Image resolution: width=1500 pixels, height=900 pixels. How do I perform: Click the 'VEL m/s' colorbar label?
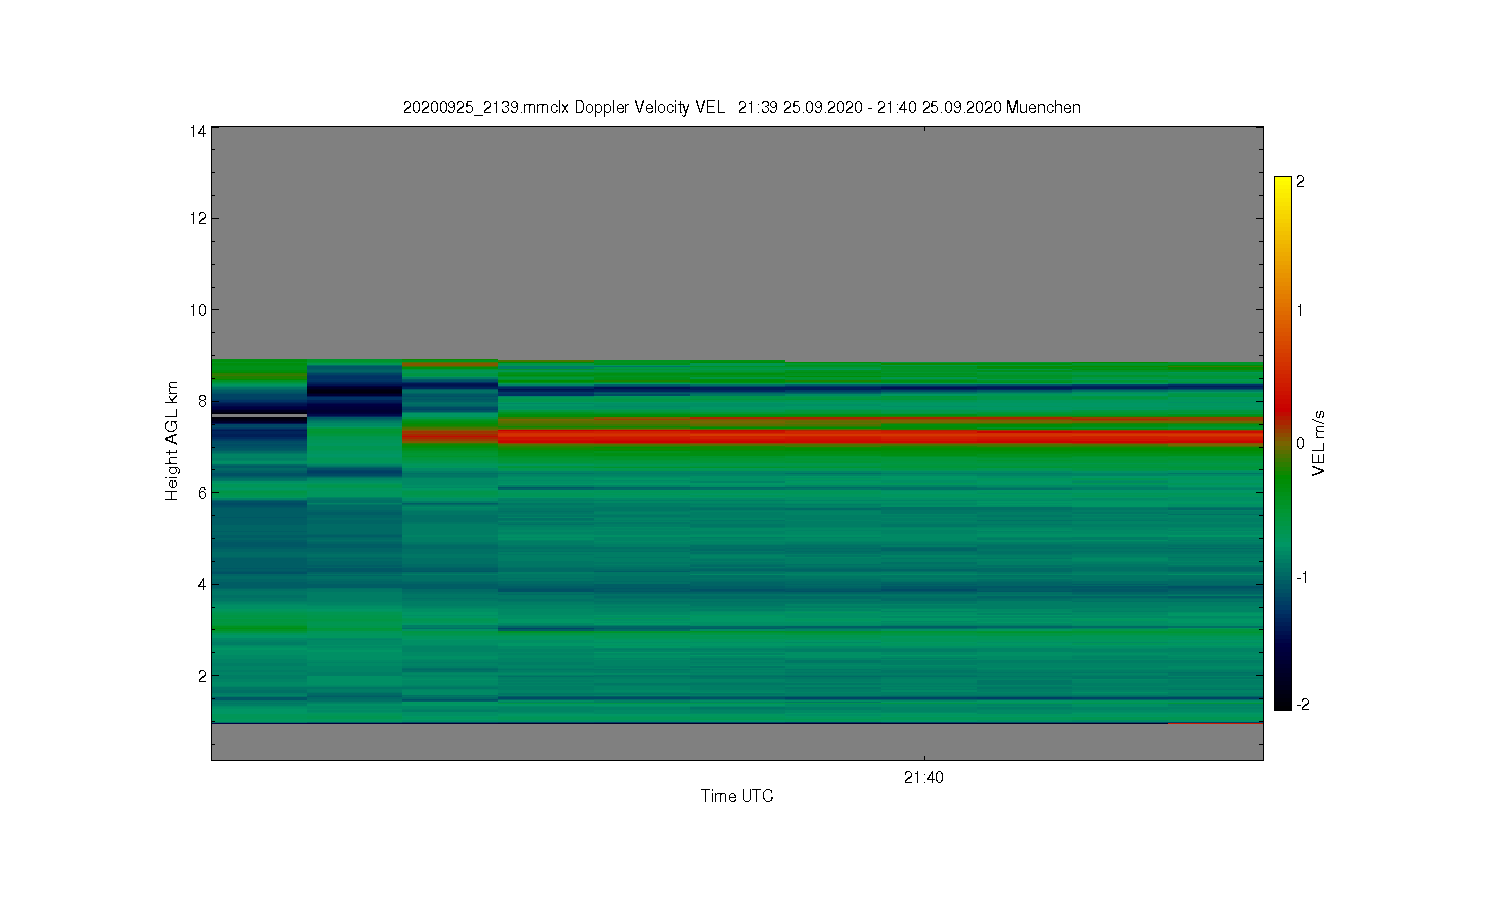tap(1319, 443)
